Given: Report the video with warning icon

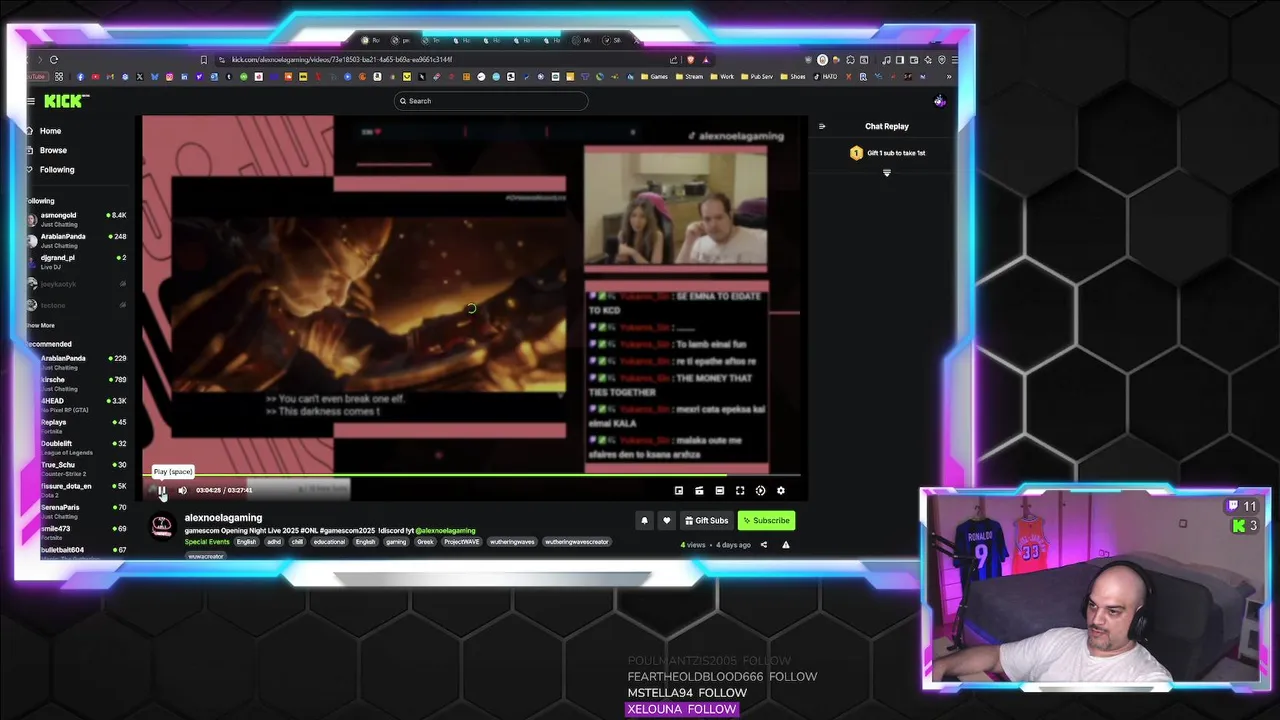Looking at the screenshot, I should pyautogui.click(x=785, y=545).
